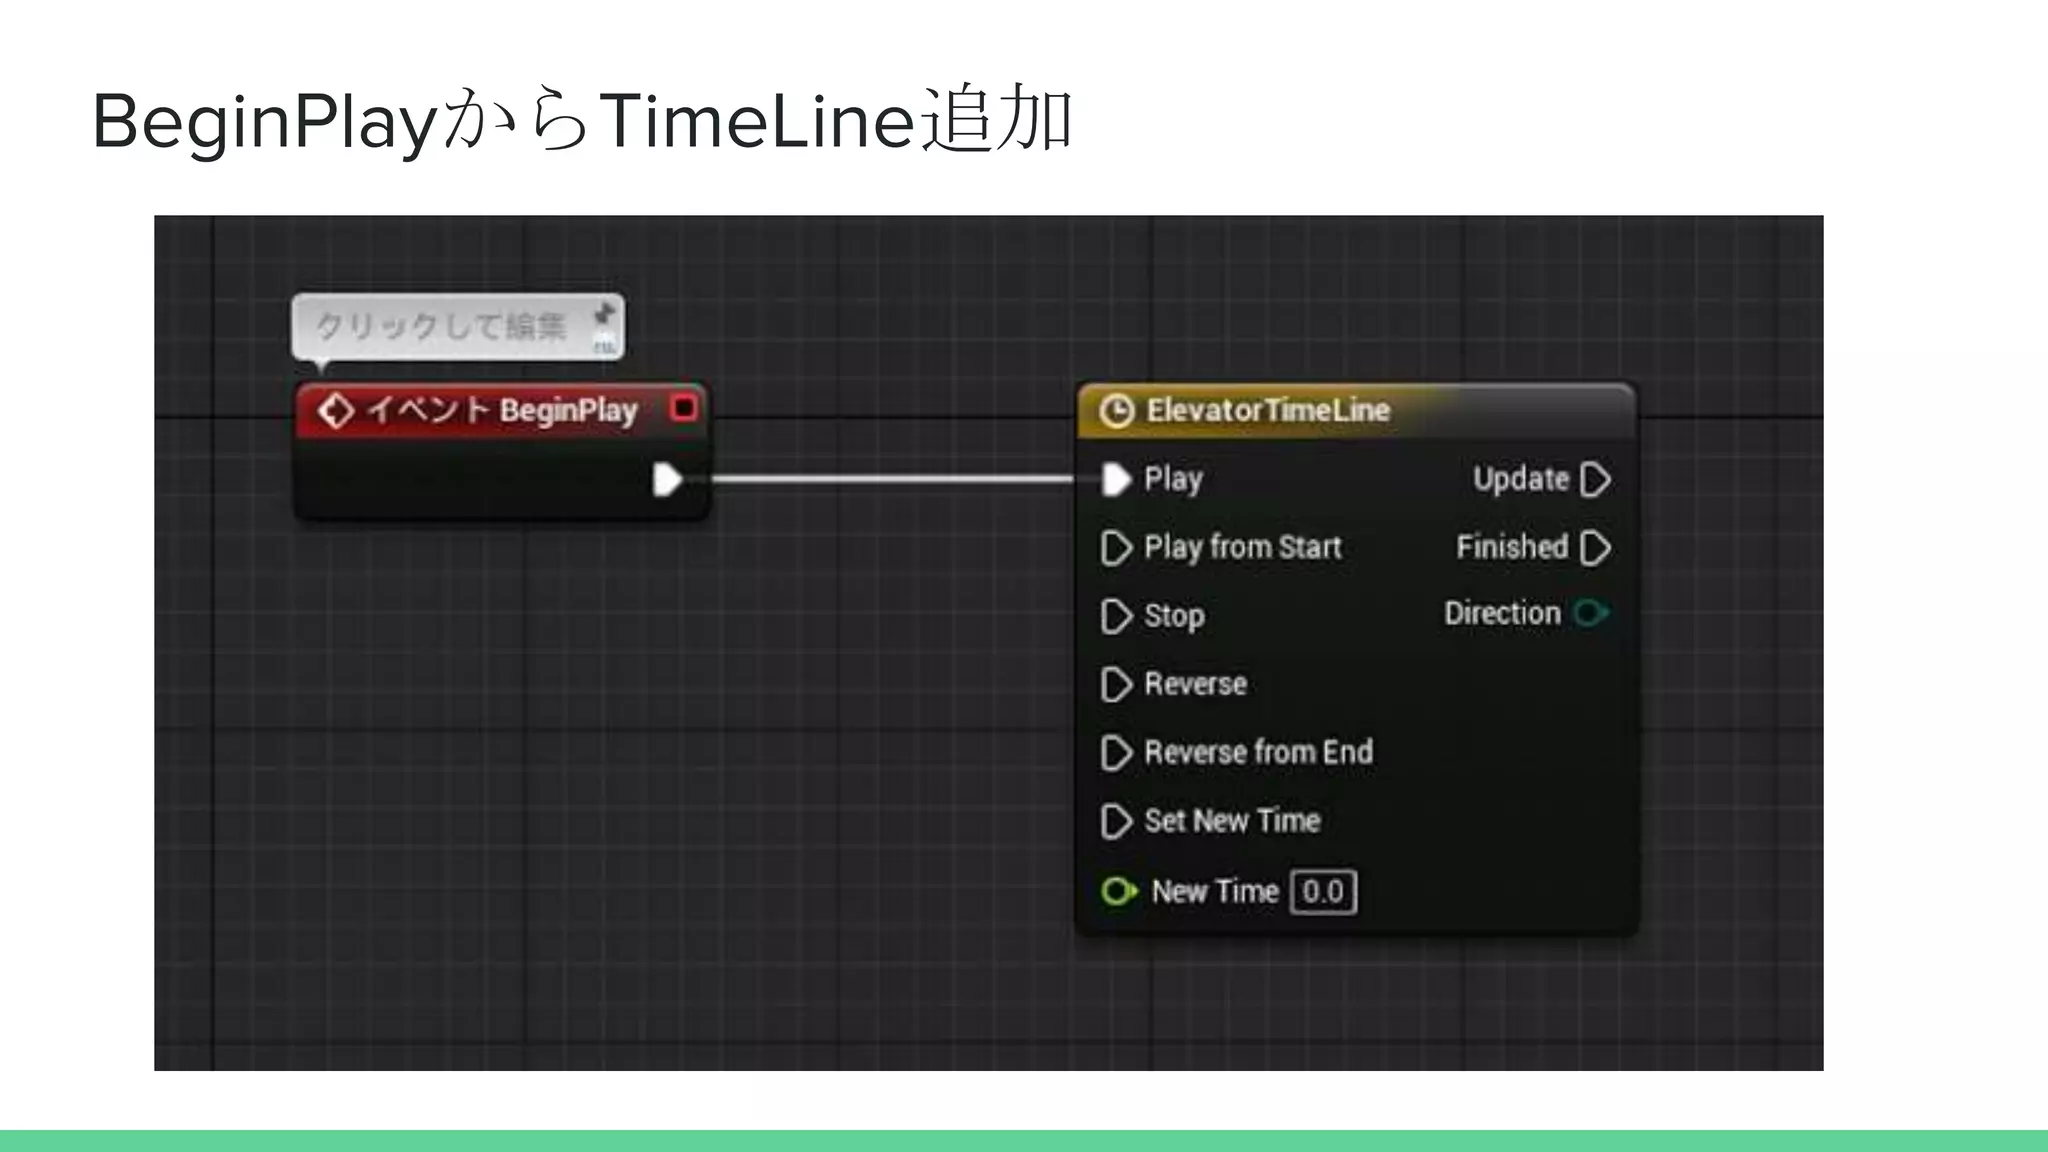Click the Play exec input pin
This screenshot has height=1152, width=2048.
(1116, 479)
